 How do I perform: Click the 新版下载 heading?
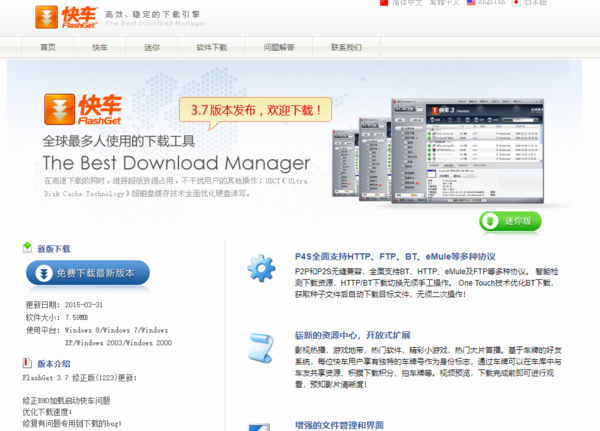(54, 249)
